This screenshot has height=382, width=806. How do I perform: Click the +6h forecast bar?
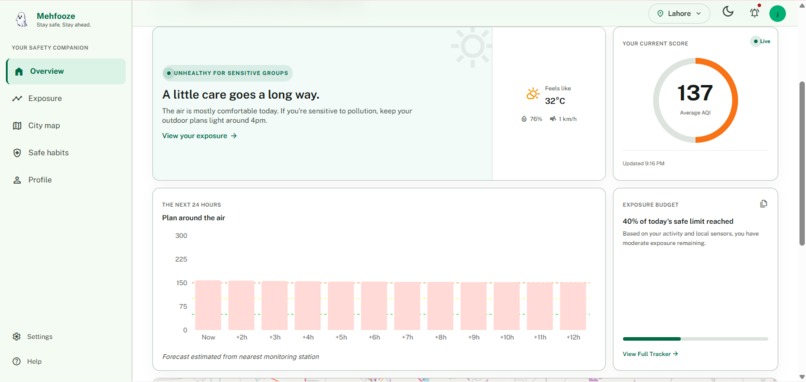[x=374, y=306]
